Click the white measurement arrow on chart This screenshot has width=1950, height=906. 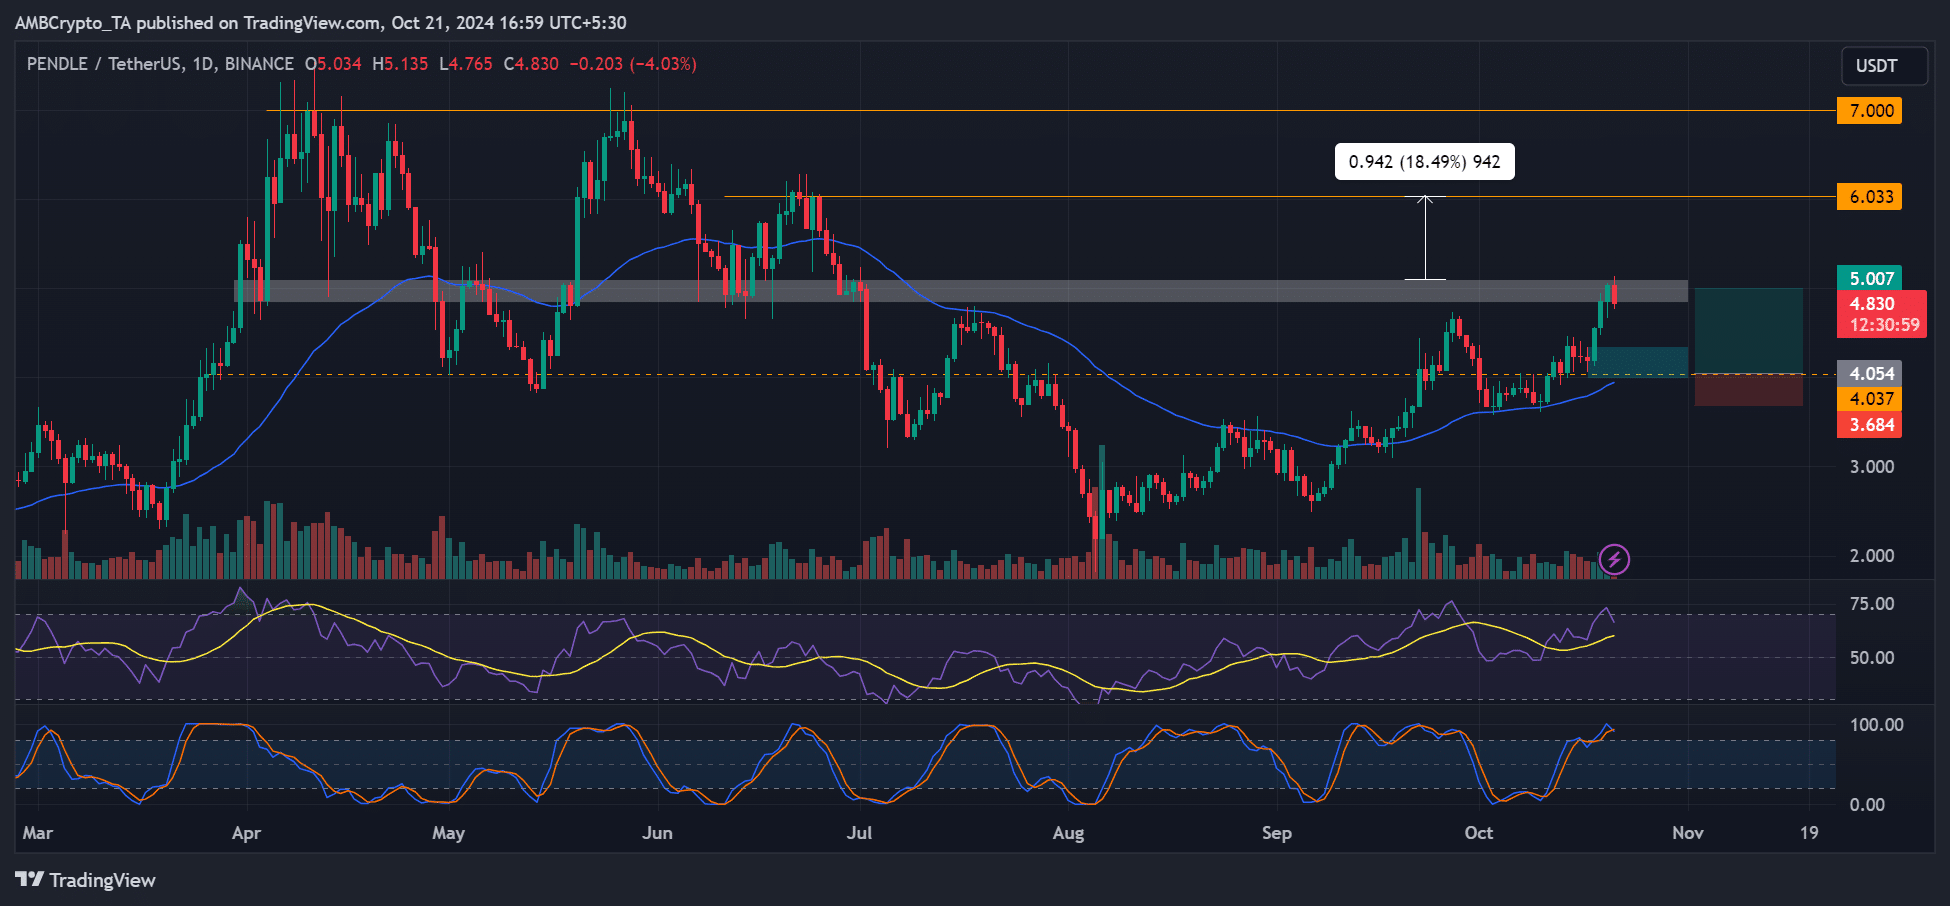click(x=1425, y=238)
